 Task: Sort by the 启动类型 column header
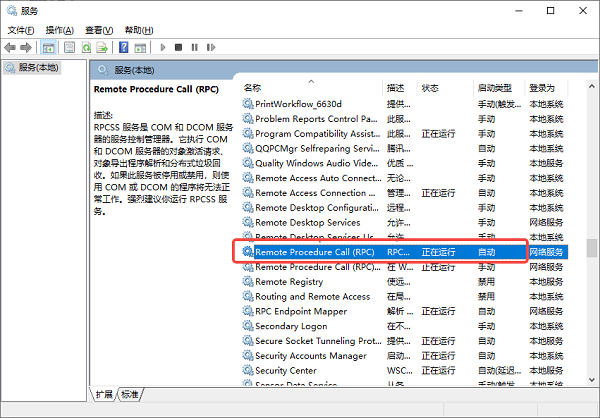[499, 88]
